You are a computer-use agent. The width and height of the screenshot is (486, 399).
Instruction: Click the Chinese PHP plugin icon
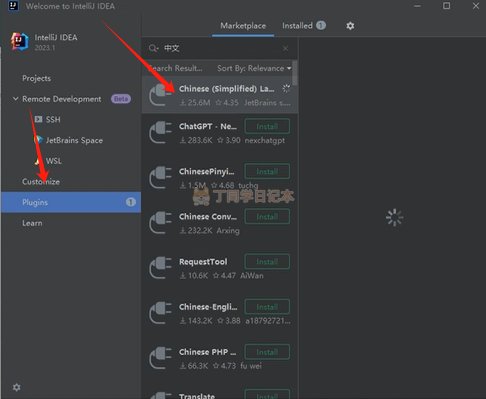(160, 358)
